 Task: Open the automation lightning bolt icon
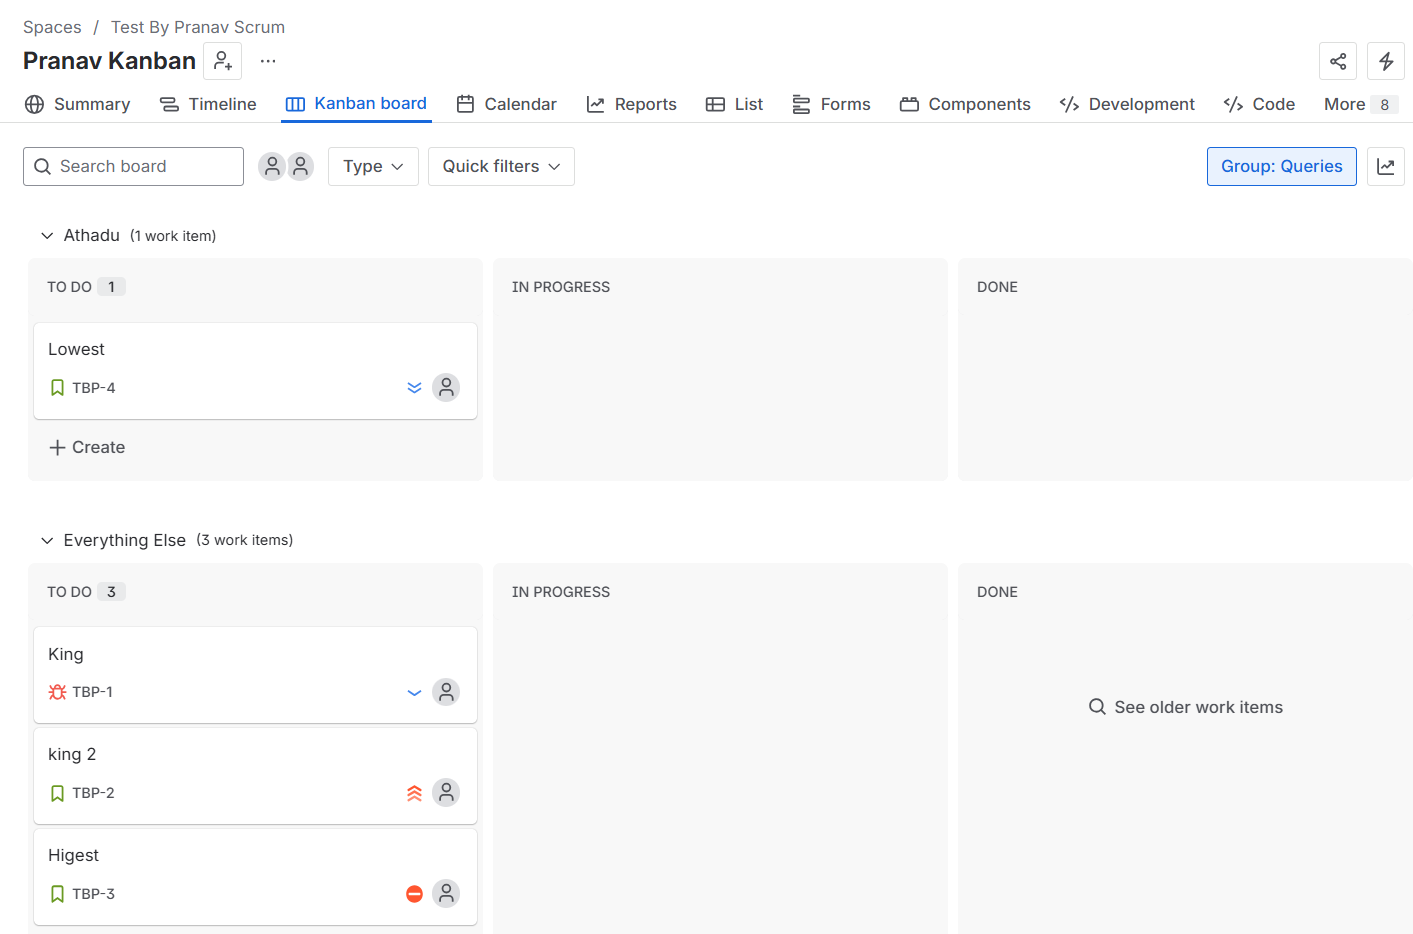coord(1386,62)
